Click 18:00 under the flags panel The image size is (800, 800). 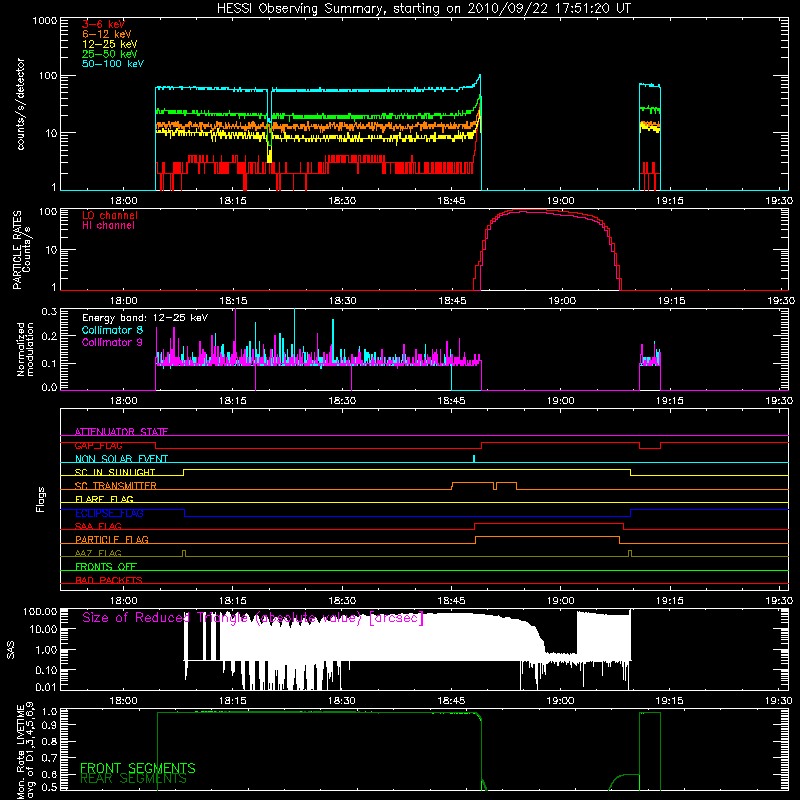tap(123, 601)
